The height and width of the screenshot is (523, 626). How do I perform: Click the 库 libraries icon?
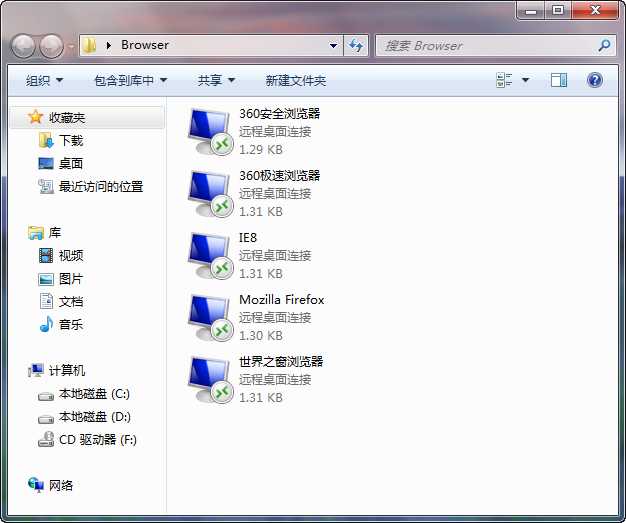click(x=36, y=233)
